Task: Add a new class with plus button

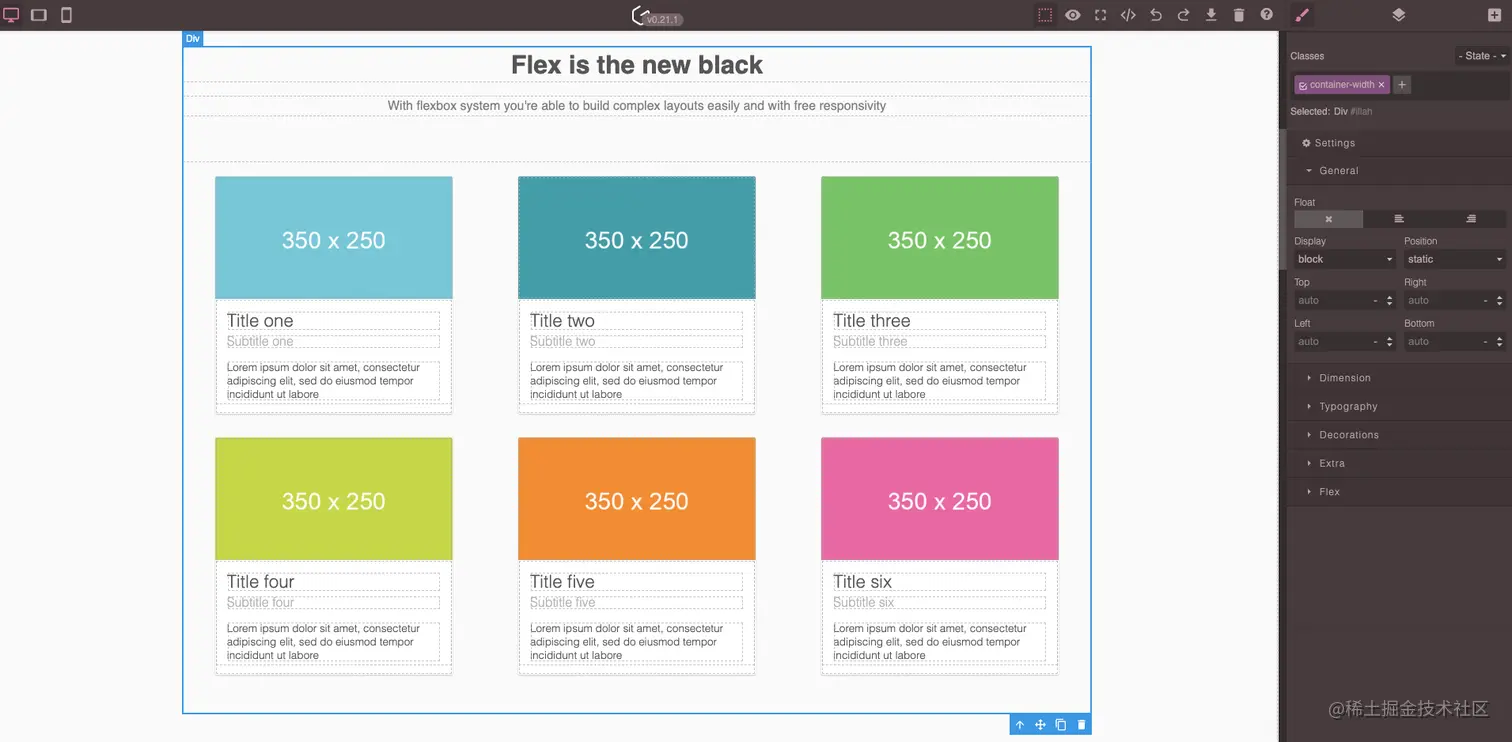Action: [1402, 85]
